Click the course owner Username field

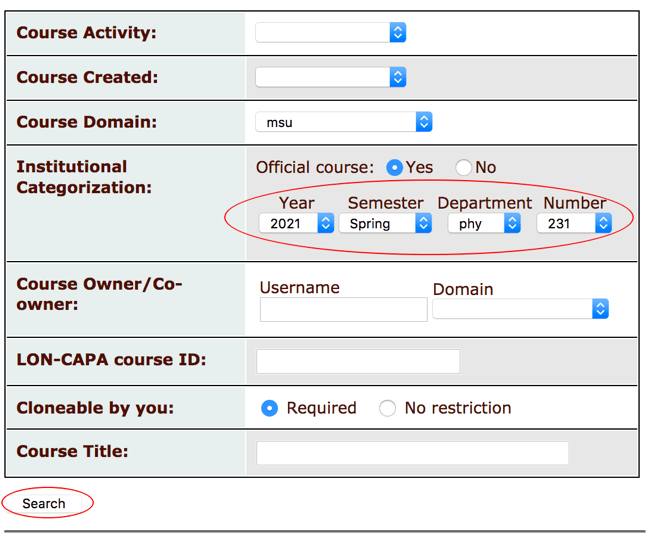coord(343,310)
